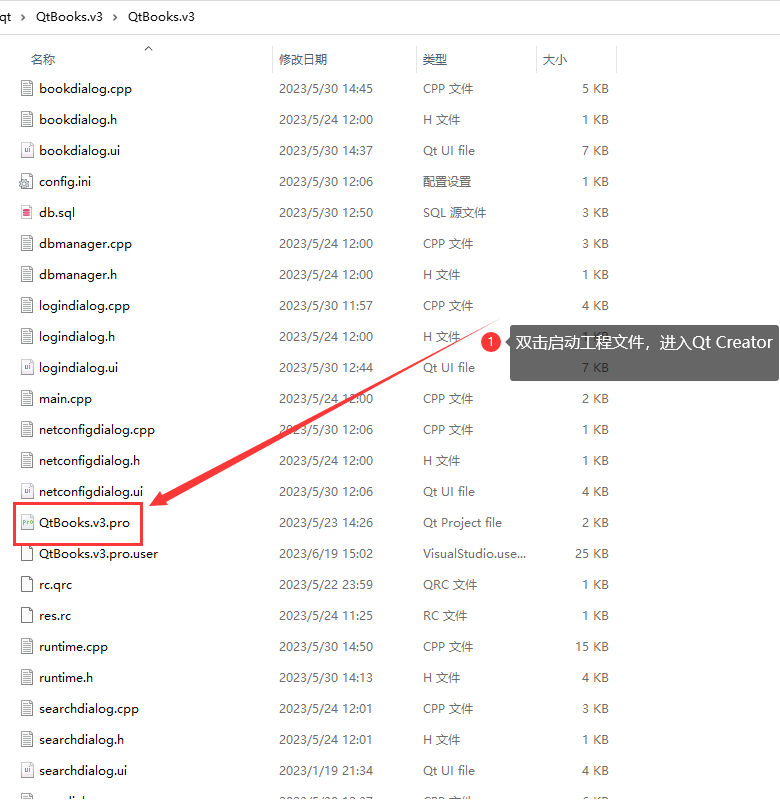Toggle sort direction arrow above 名称
780x802 pixels.
click(x=148, y=49)
